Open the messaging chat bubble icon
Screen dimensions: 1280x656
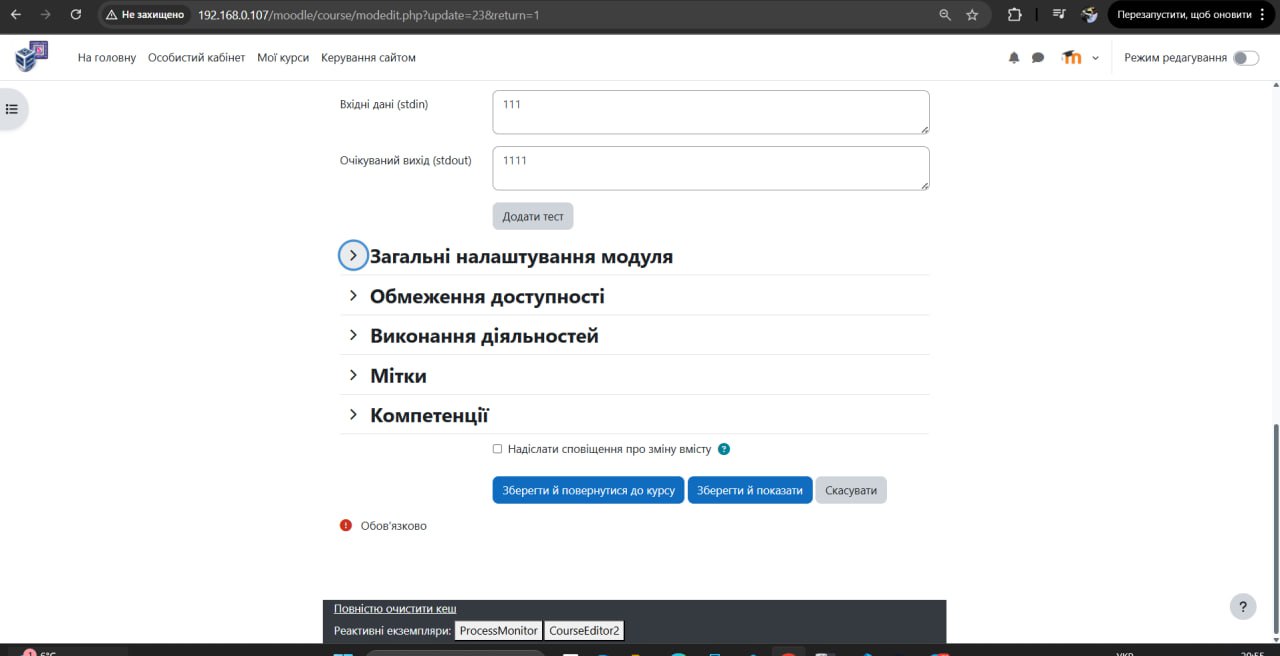(x=1038, y=58)
